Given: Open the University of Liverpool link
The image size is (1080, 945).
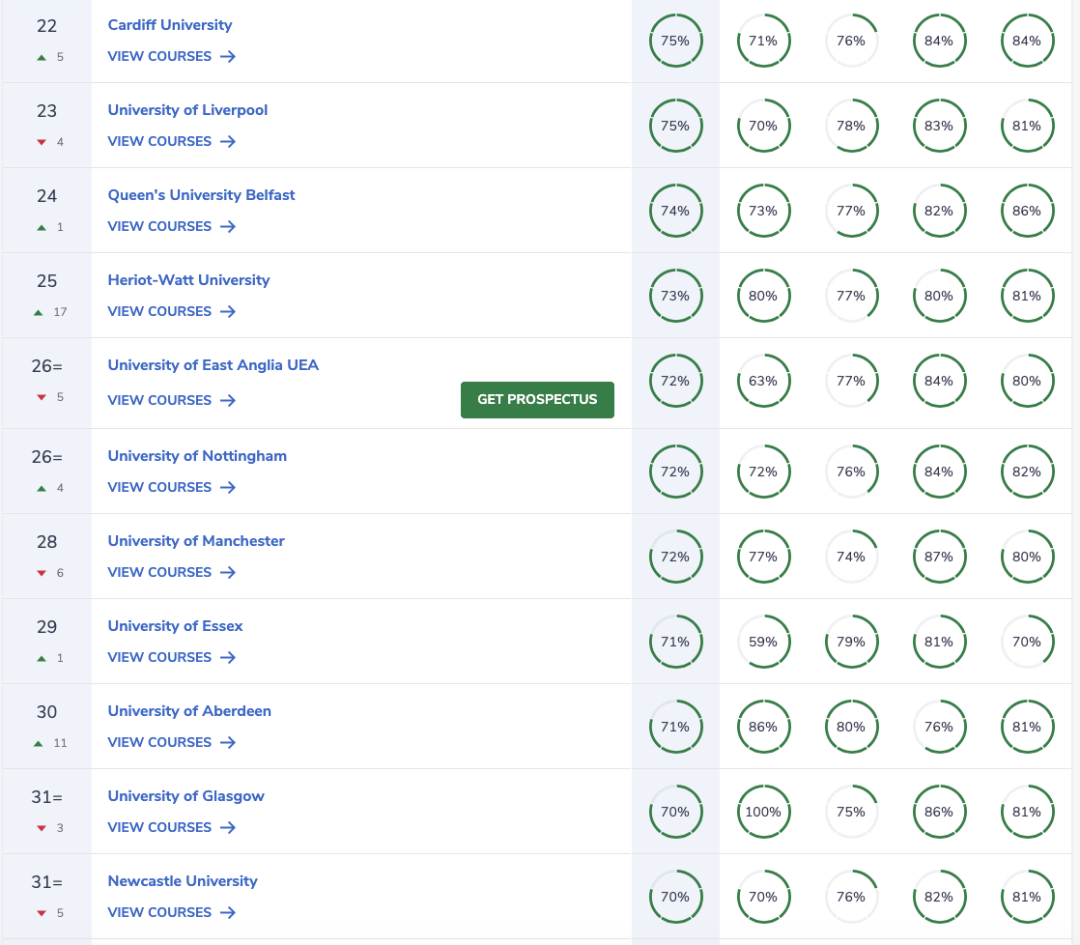Looking at the screenshot, I should [187, 110].
